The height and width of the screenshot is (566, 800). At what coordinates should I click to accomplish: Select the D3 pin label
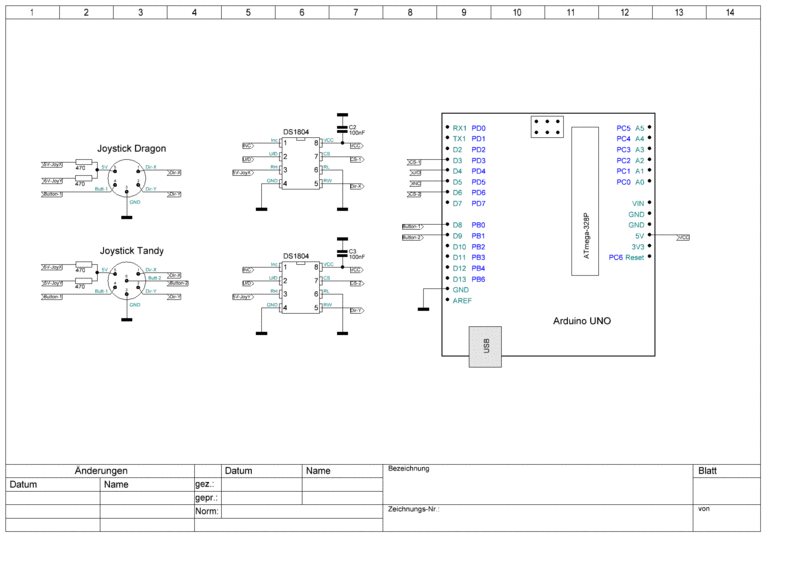(x=457, y=160)
